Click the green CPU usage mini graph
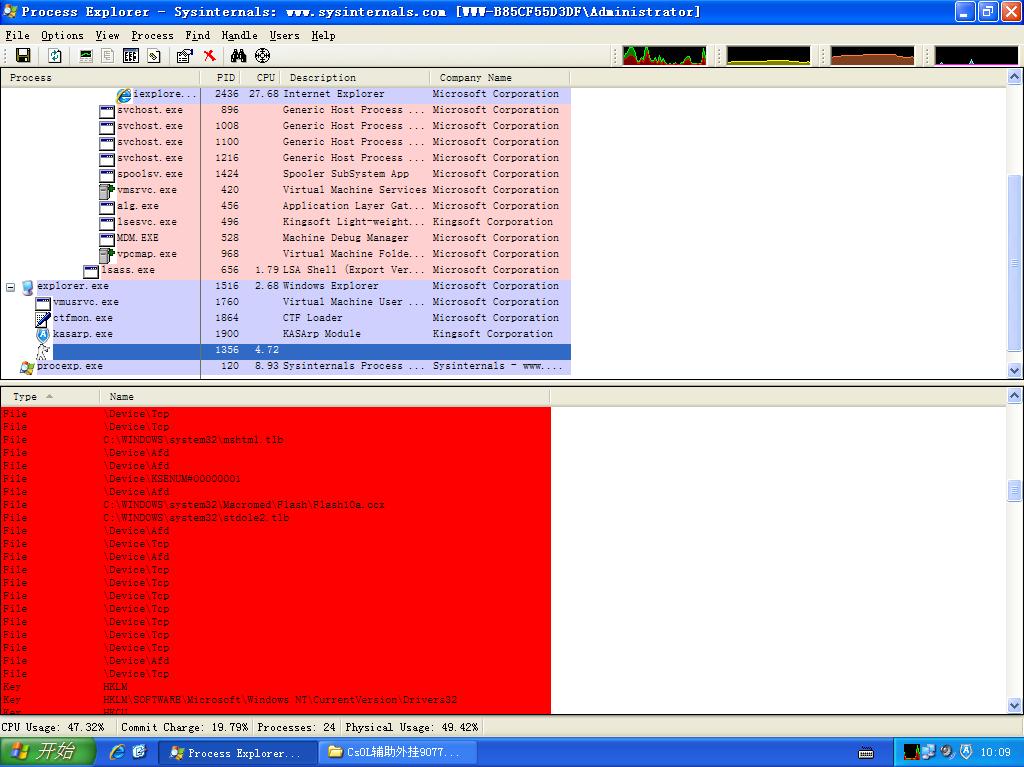1024x767 pixels. tap(664, 56)
